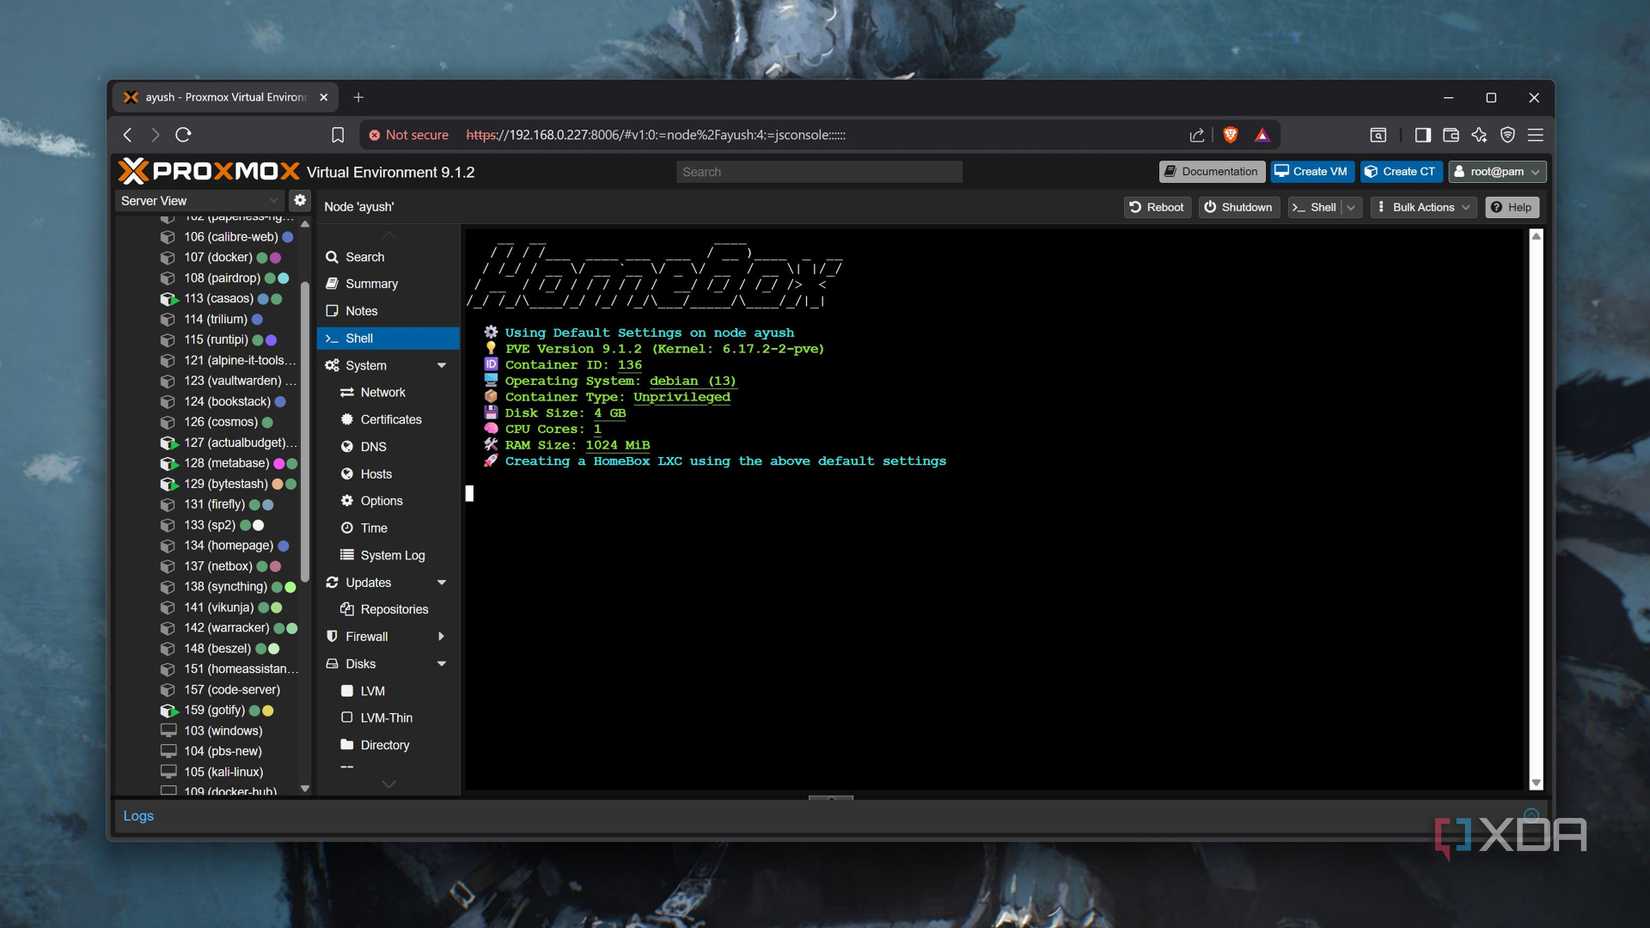Bookmark this page with the bookmark icon

coord(338,135)
